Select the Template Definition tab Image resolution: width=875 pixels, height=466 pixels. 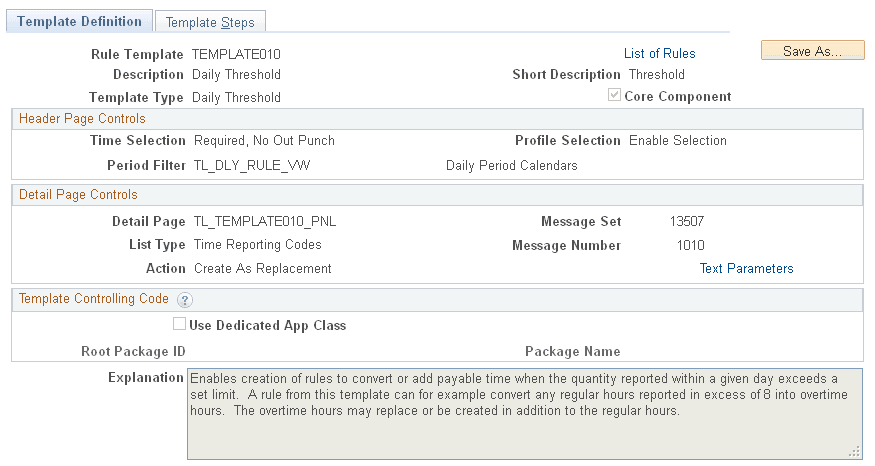[x=79, y=21]
